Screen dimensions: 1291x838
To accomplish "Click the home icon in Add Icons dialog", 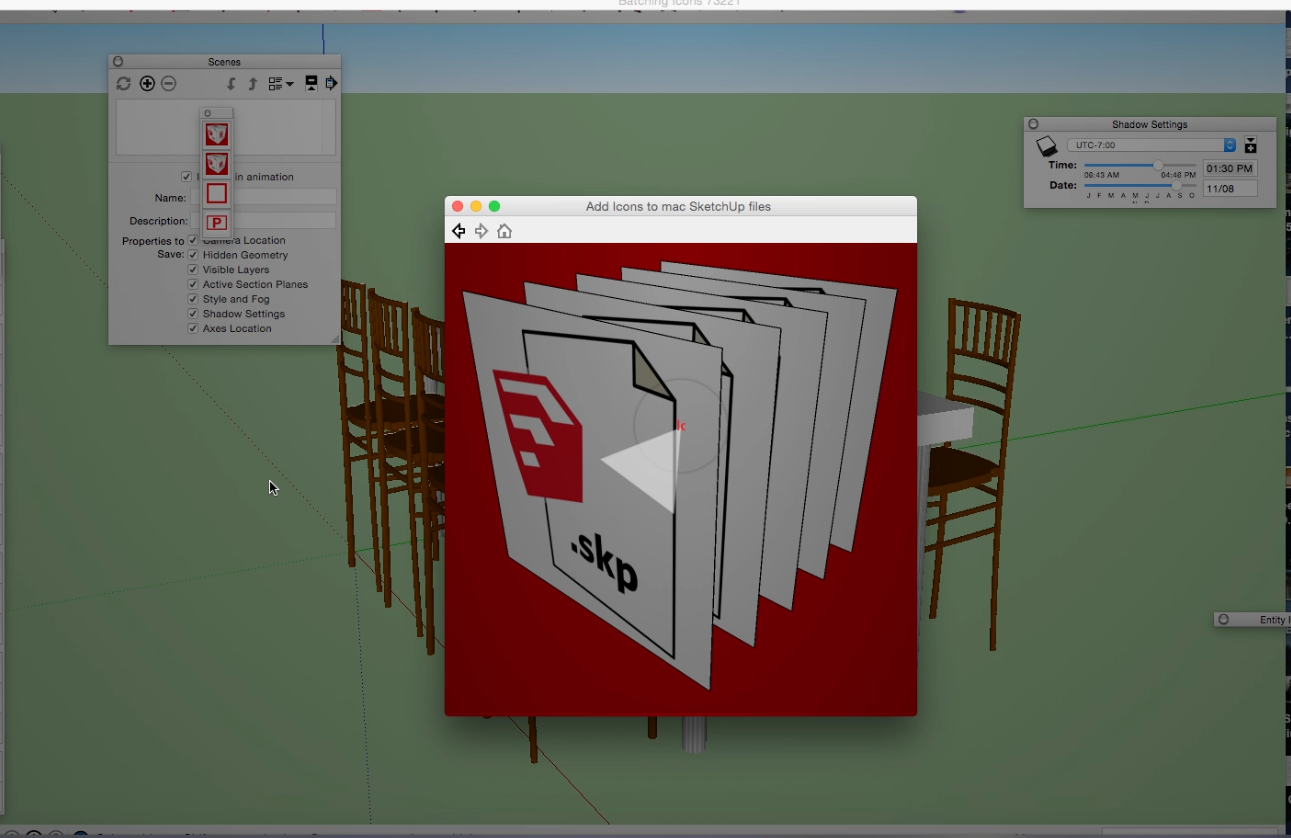I will click(504, 231).
